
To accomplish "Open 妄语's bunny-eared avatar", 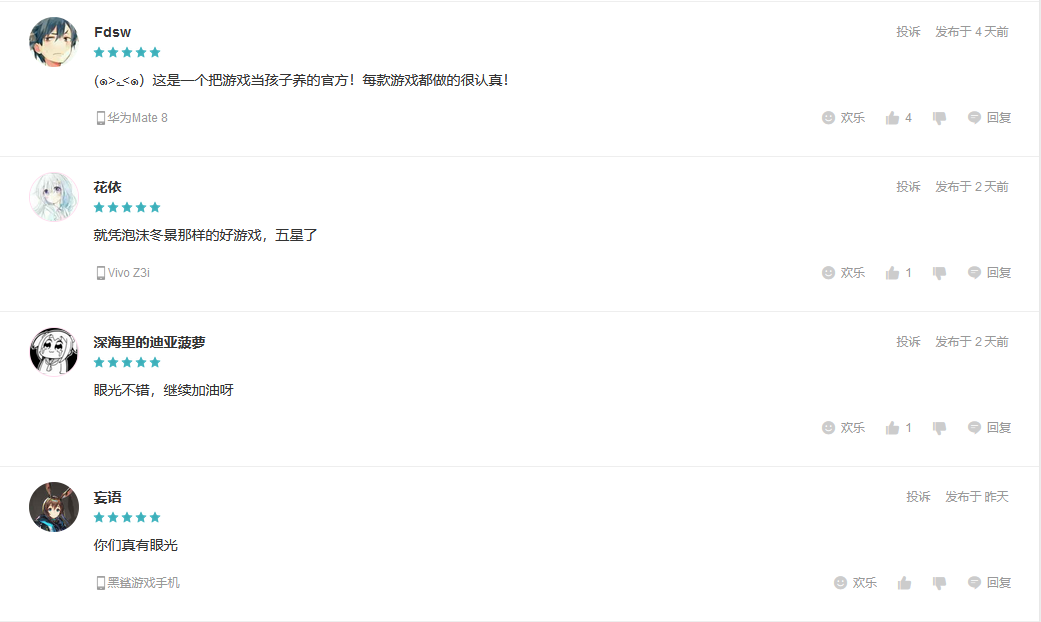I will 54,506.
